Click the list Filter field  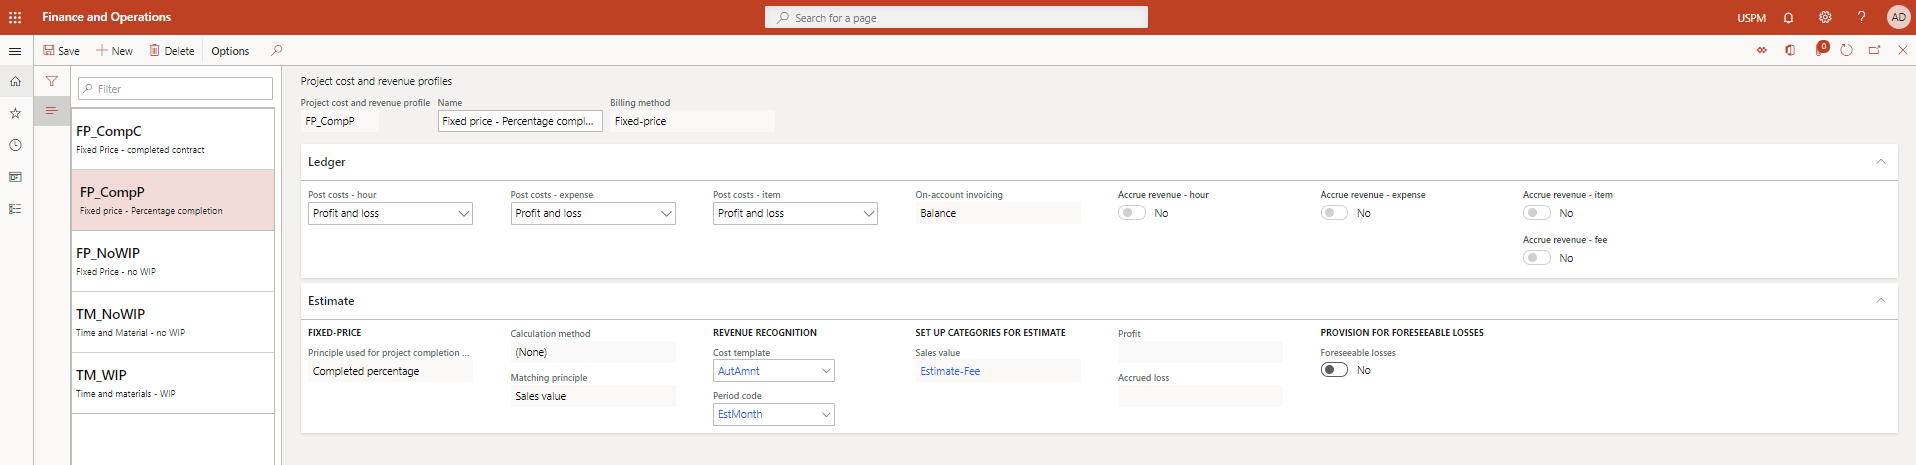(175, 89)
